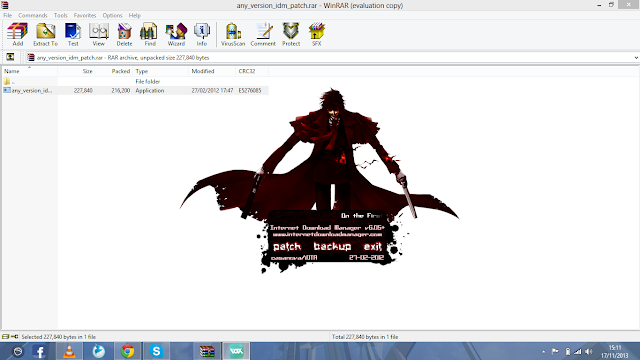Open Facebook from the taskbar
640x360 pixels.
[x=40, y=351]
